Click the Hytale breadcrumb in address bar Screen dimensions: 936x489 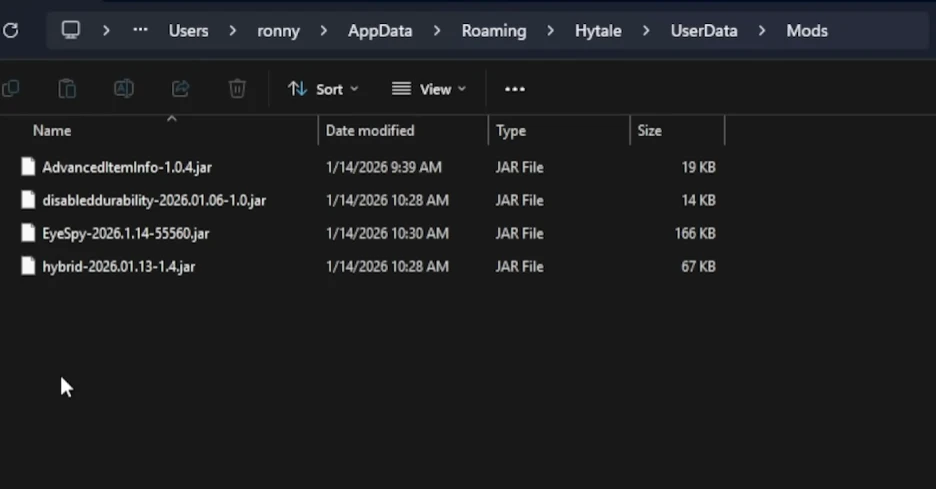point(598,31)
